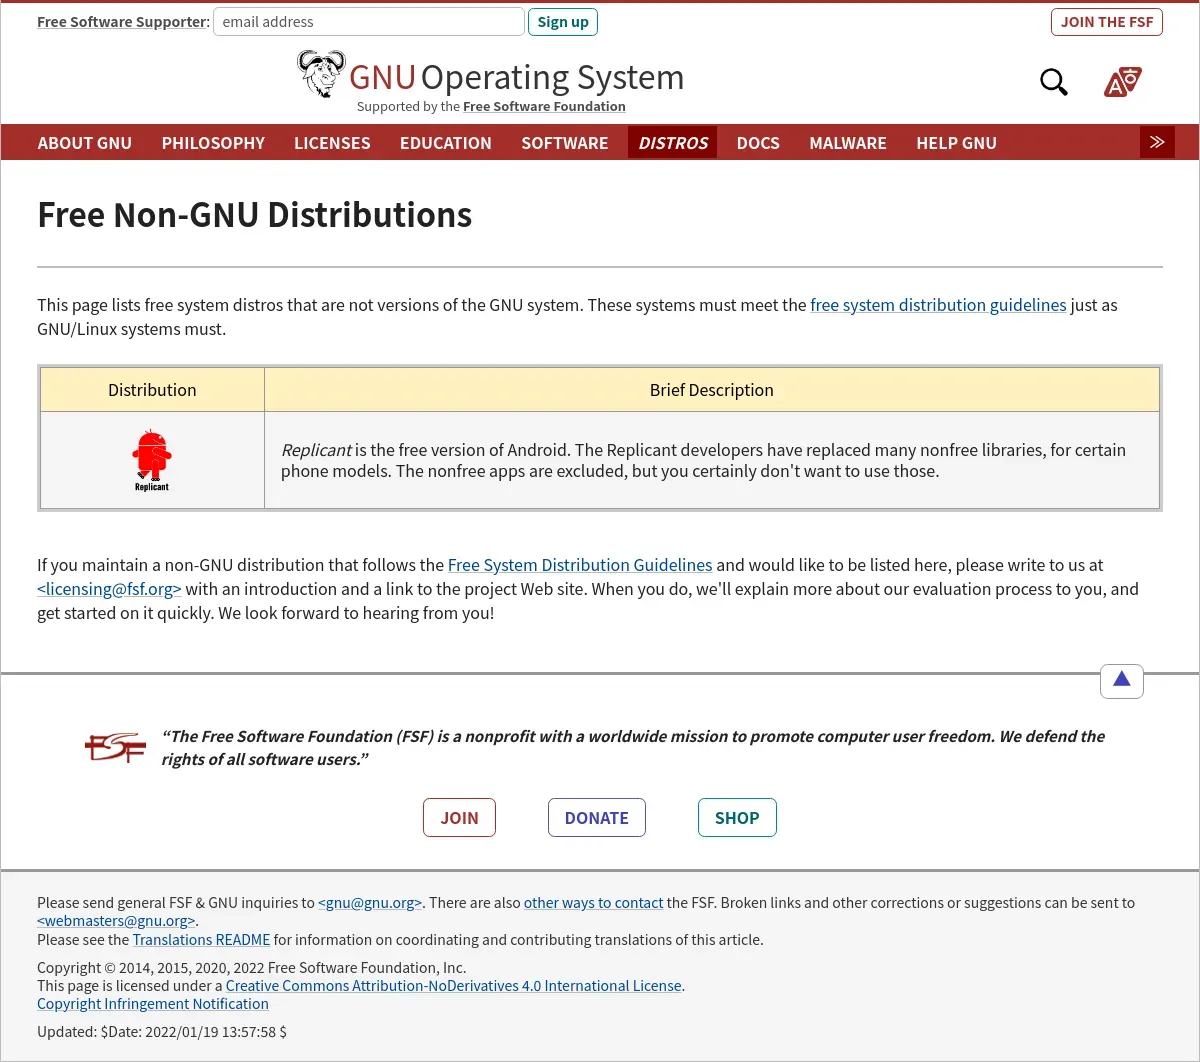1200x1062 pixels.
Task: Click the webmasters@gnu.org email link
Action: coord(116,921)
